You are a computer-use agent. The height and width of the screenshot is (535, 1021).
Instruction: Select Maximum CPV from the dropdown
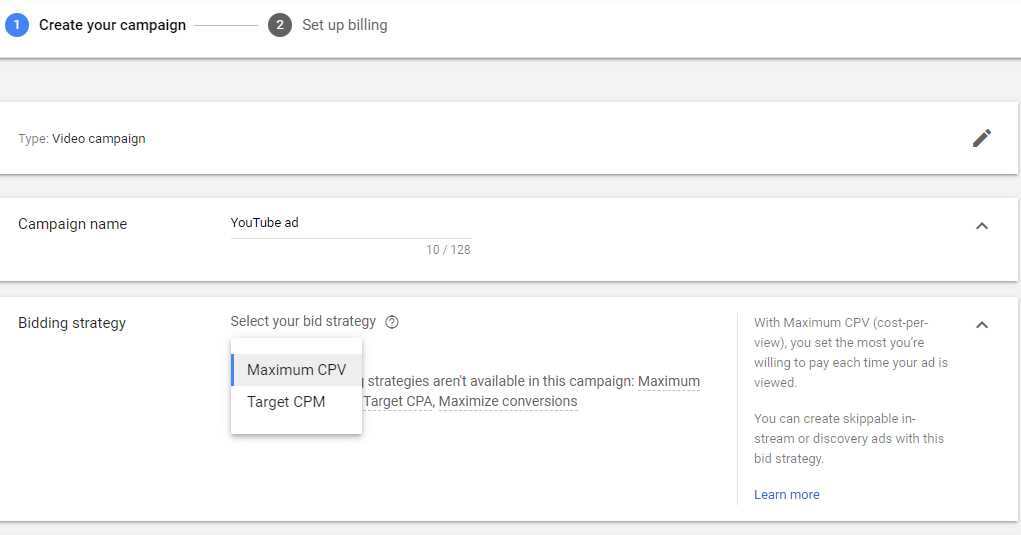pyautogui.click(x=296, y=370)
